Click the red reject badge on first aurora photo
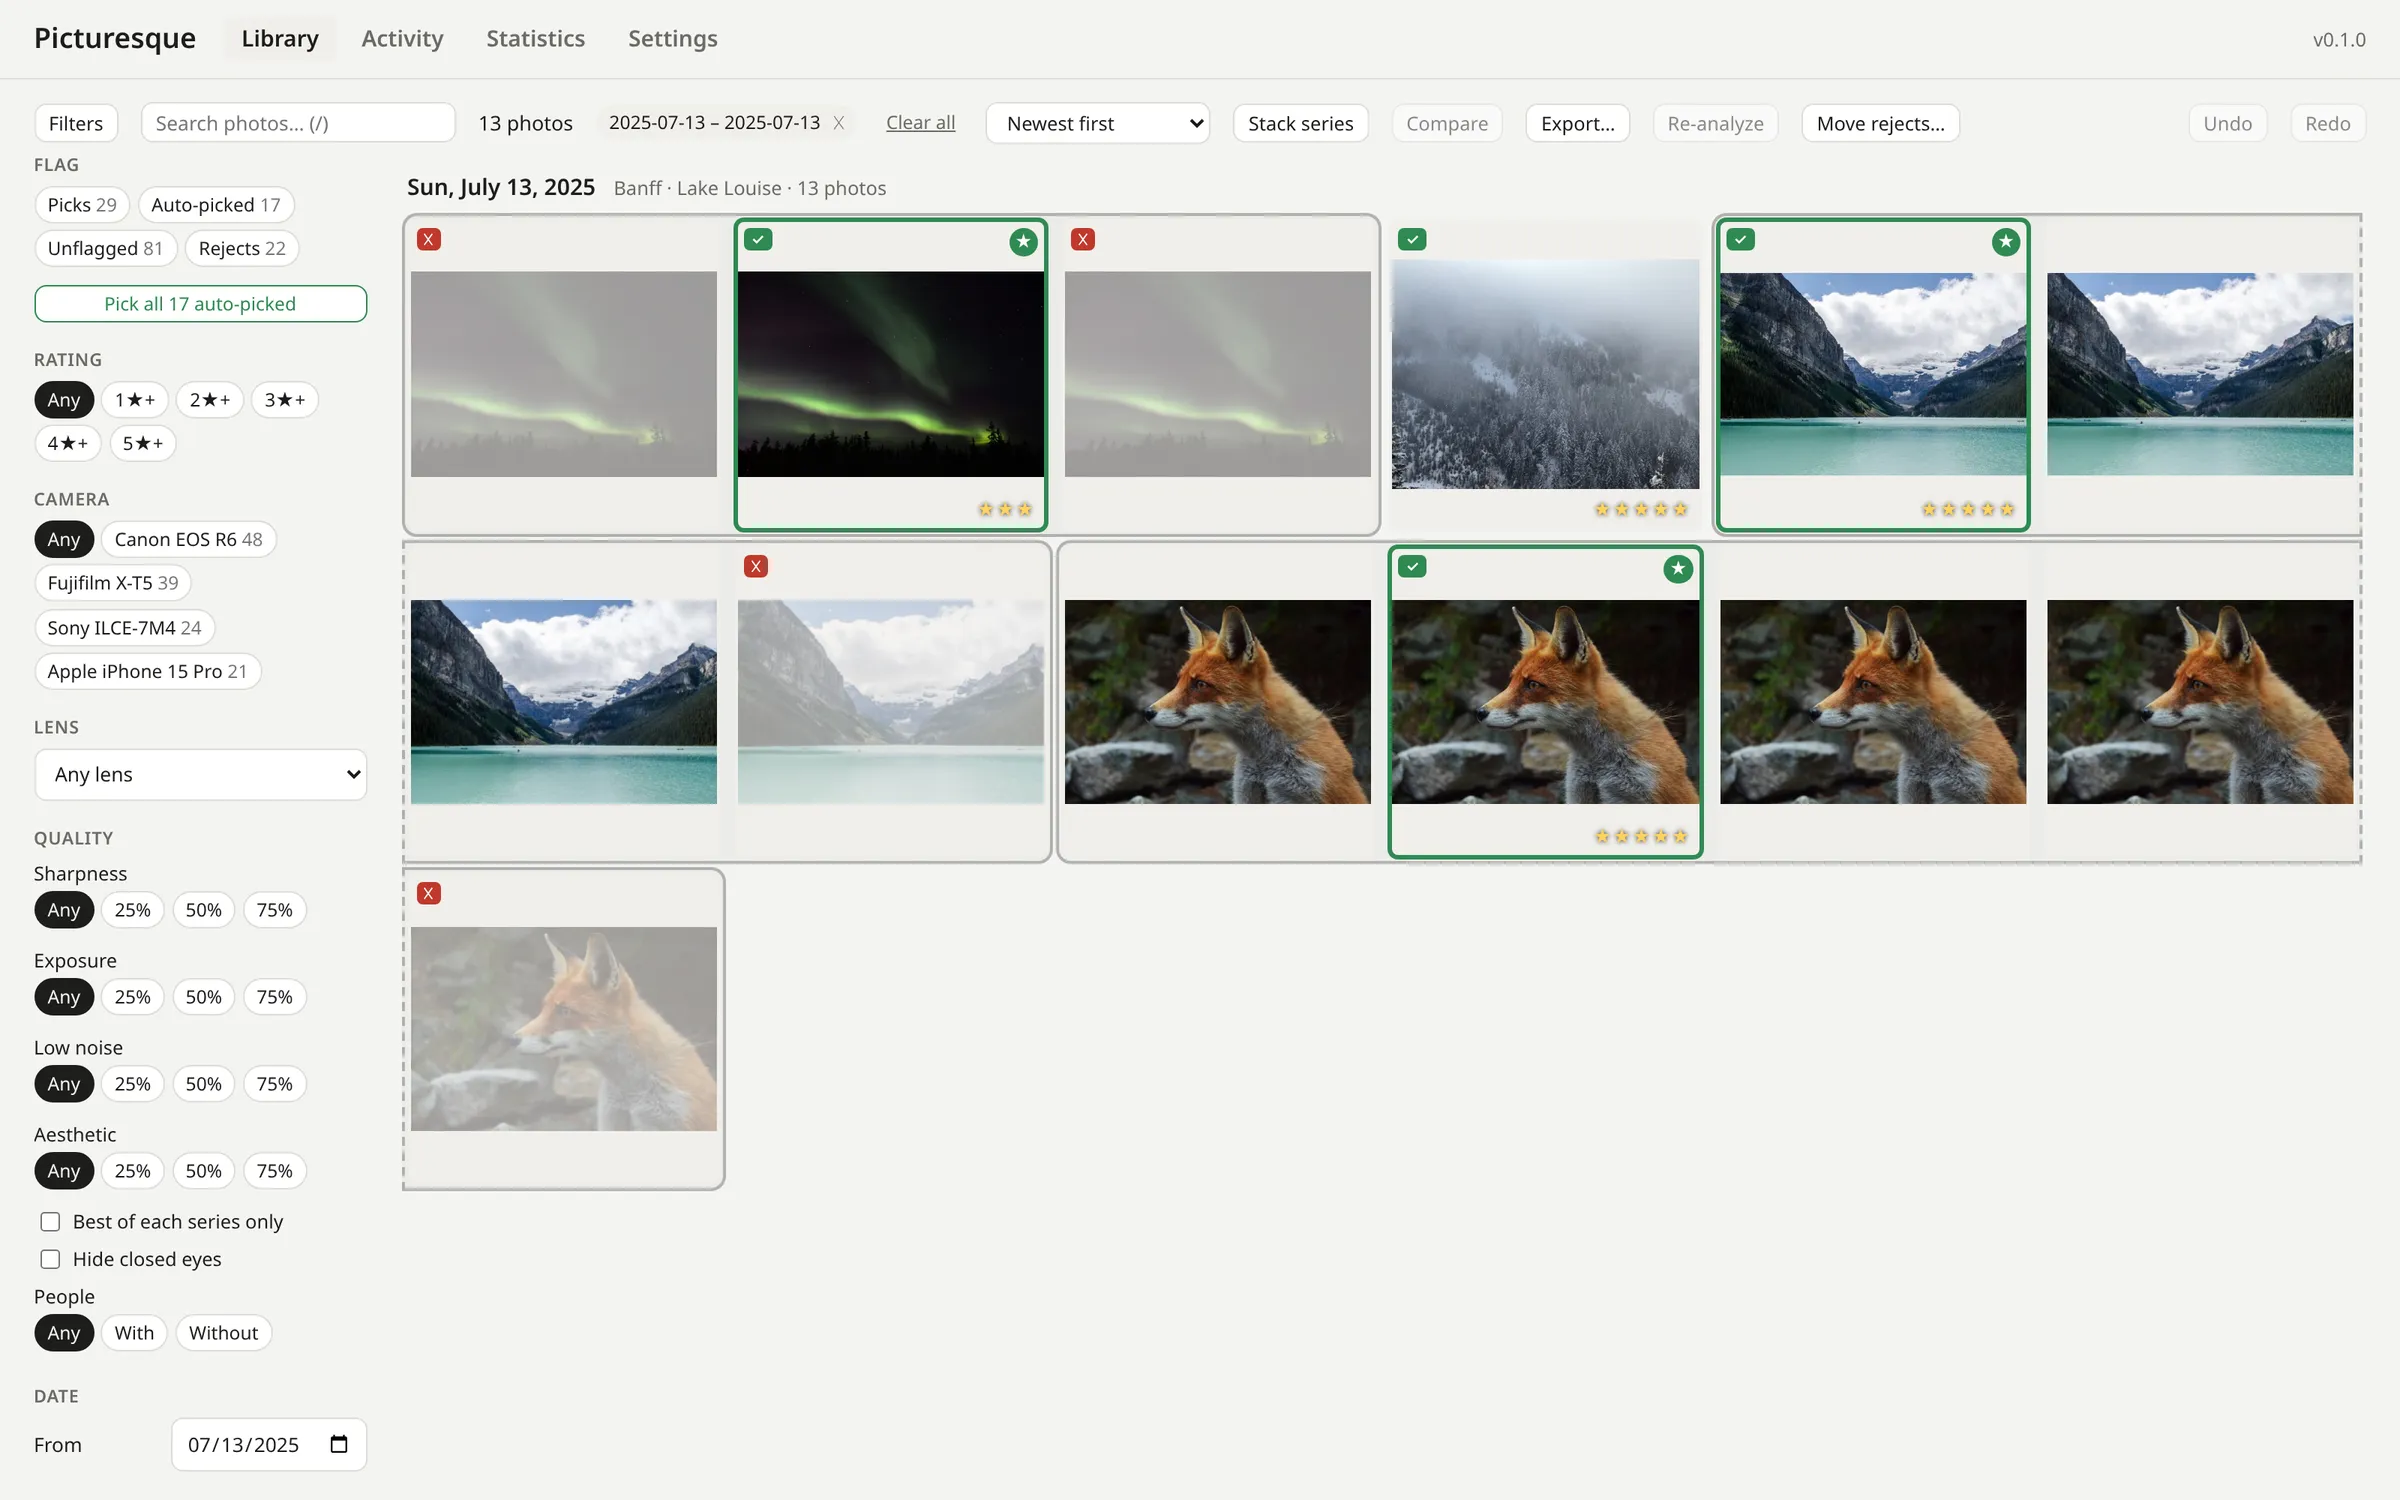The height and width of the screenshot is (1500, 2400). 429,239
